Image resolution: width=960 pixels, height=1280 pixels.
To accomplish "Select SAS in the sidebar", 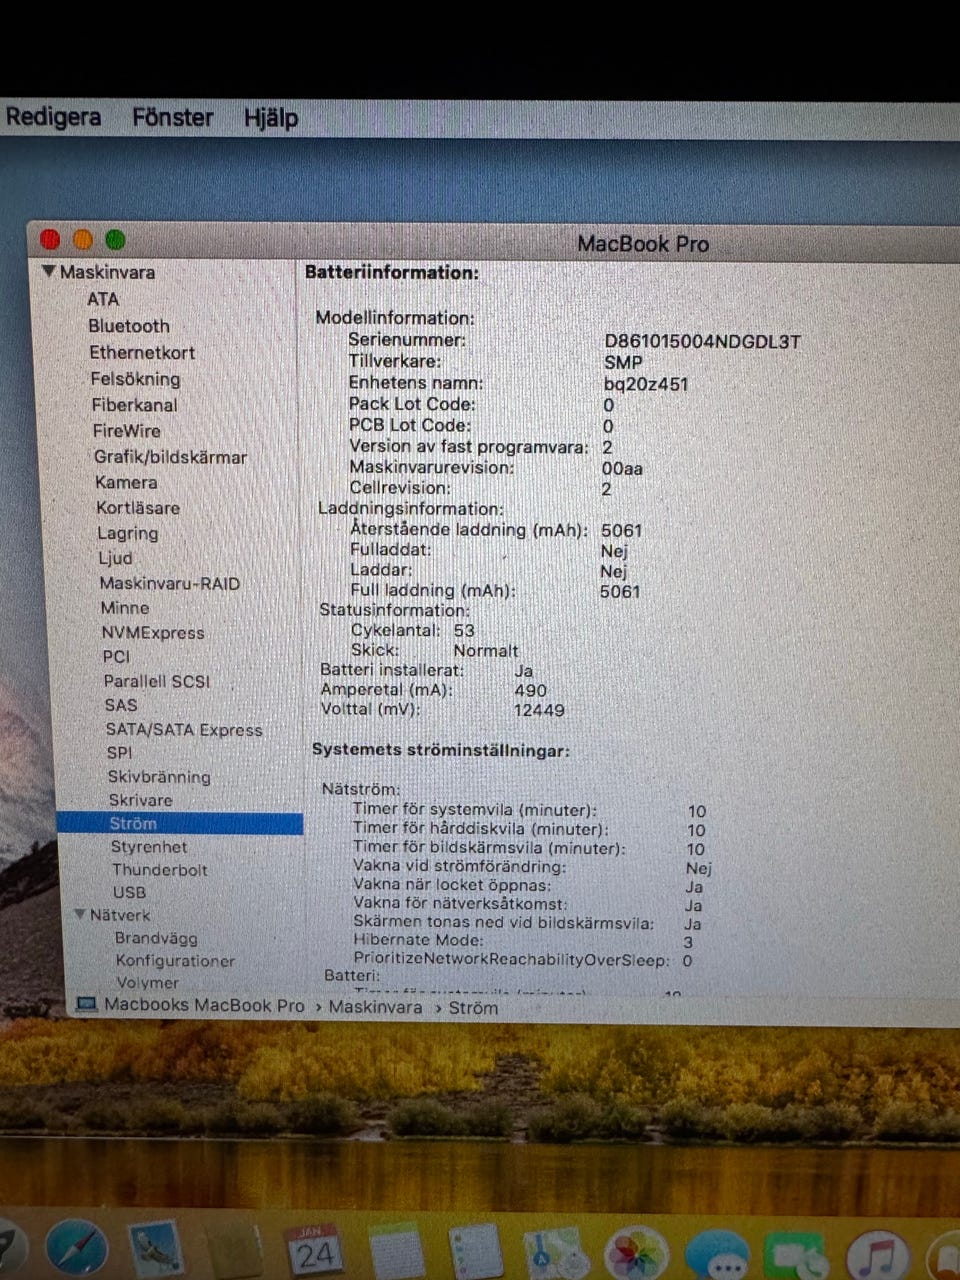I will [121, 705].
